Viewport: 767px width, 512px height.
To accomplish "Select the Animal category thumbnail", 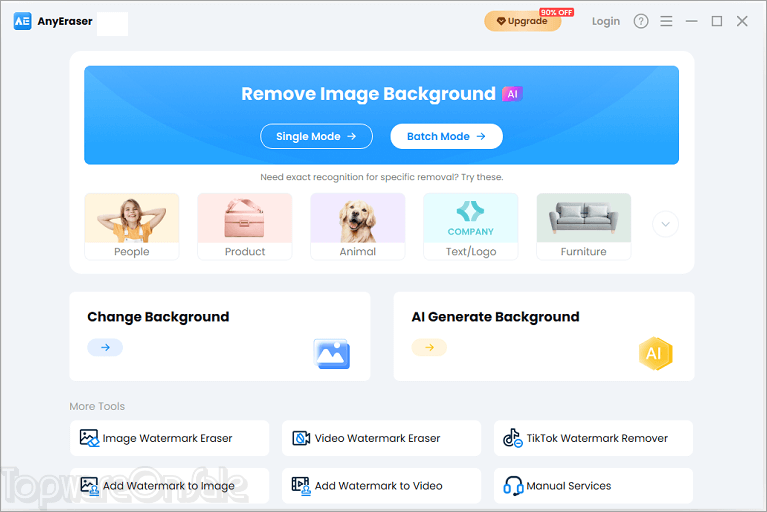I will coord(358,226).
